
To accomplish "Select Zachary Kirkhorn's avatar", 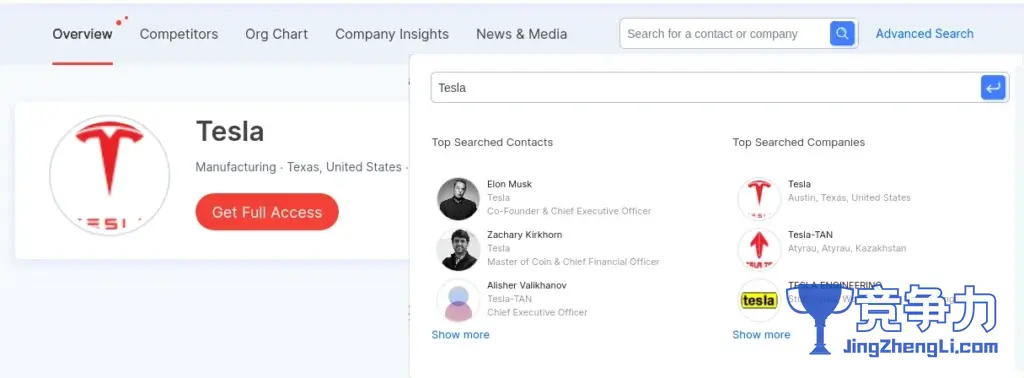I will [x=458, y=249].
